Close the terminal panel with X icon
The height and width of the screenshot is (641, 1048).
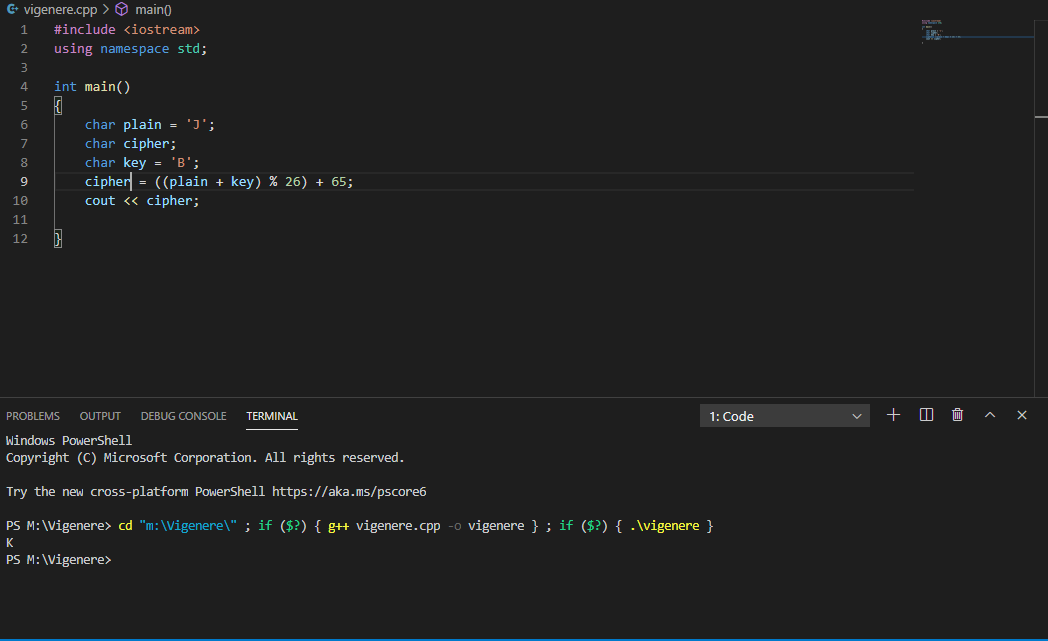(x=1021, y=414)
